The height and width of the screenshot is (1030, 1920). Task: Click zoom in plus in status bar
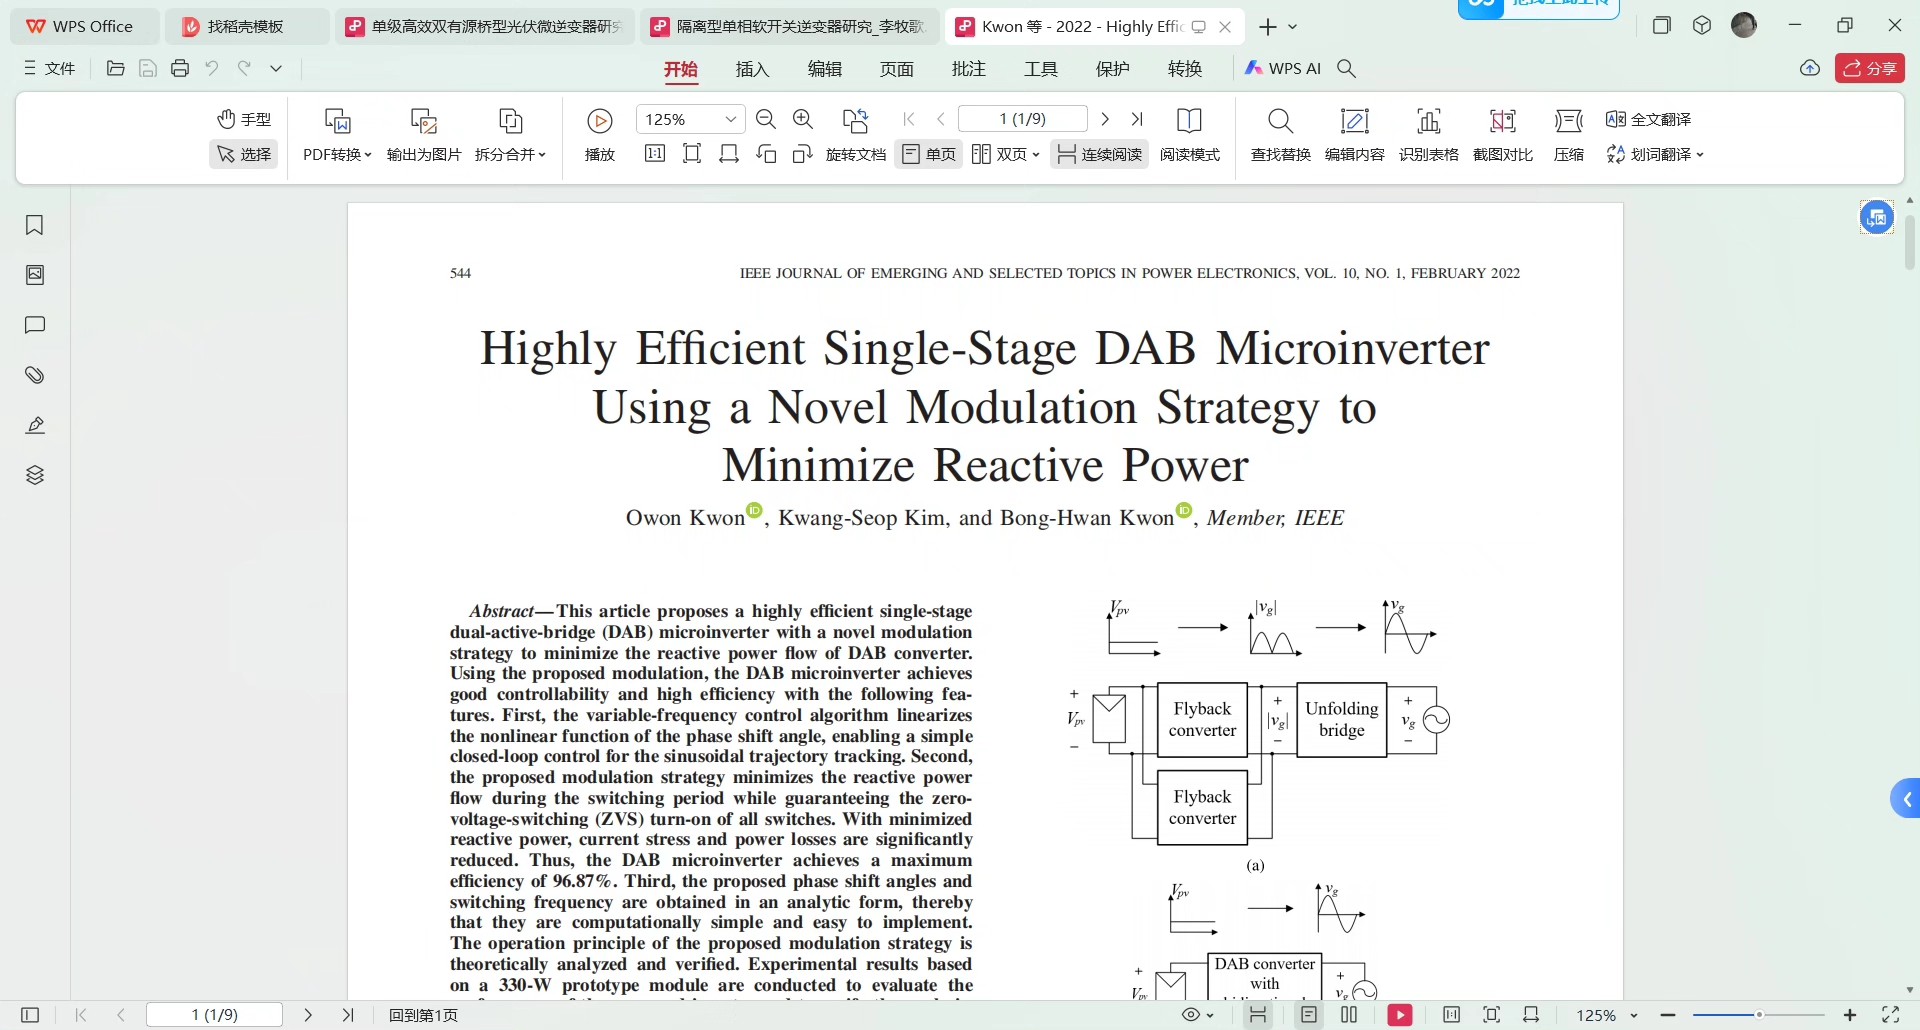tap(1850, 1015)
